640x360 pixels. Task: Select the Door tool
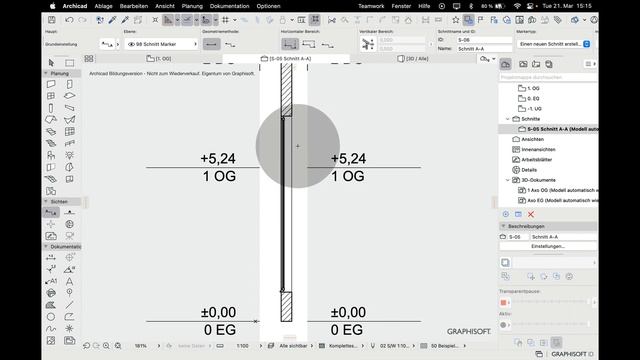pyautogui.click(x=70, y=84)
